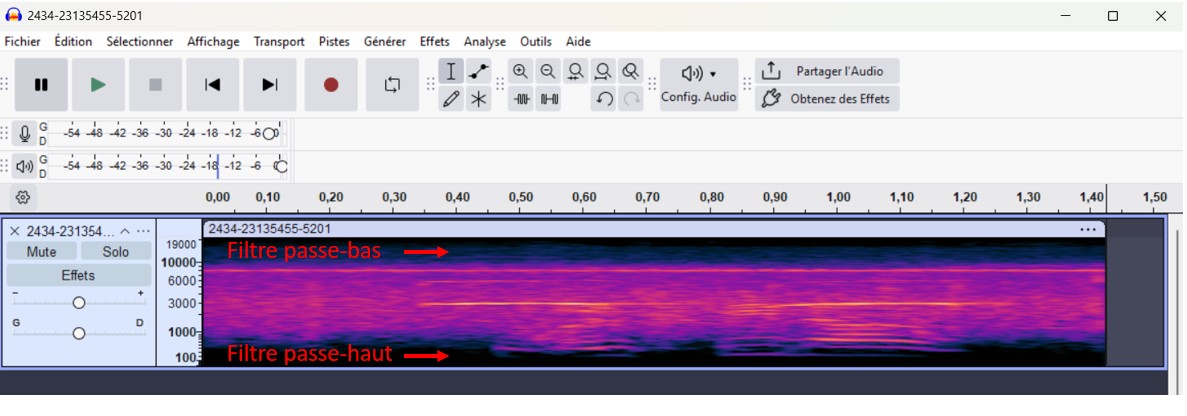Select the Selection (I-beam) tool

(451, 72)
